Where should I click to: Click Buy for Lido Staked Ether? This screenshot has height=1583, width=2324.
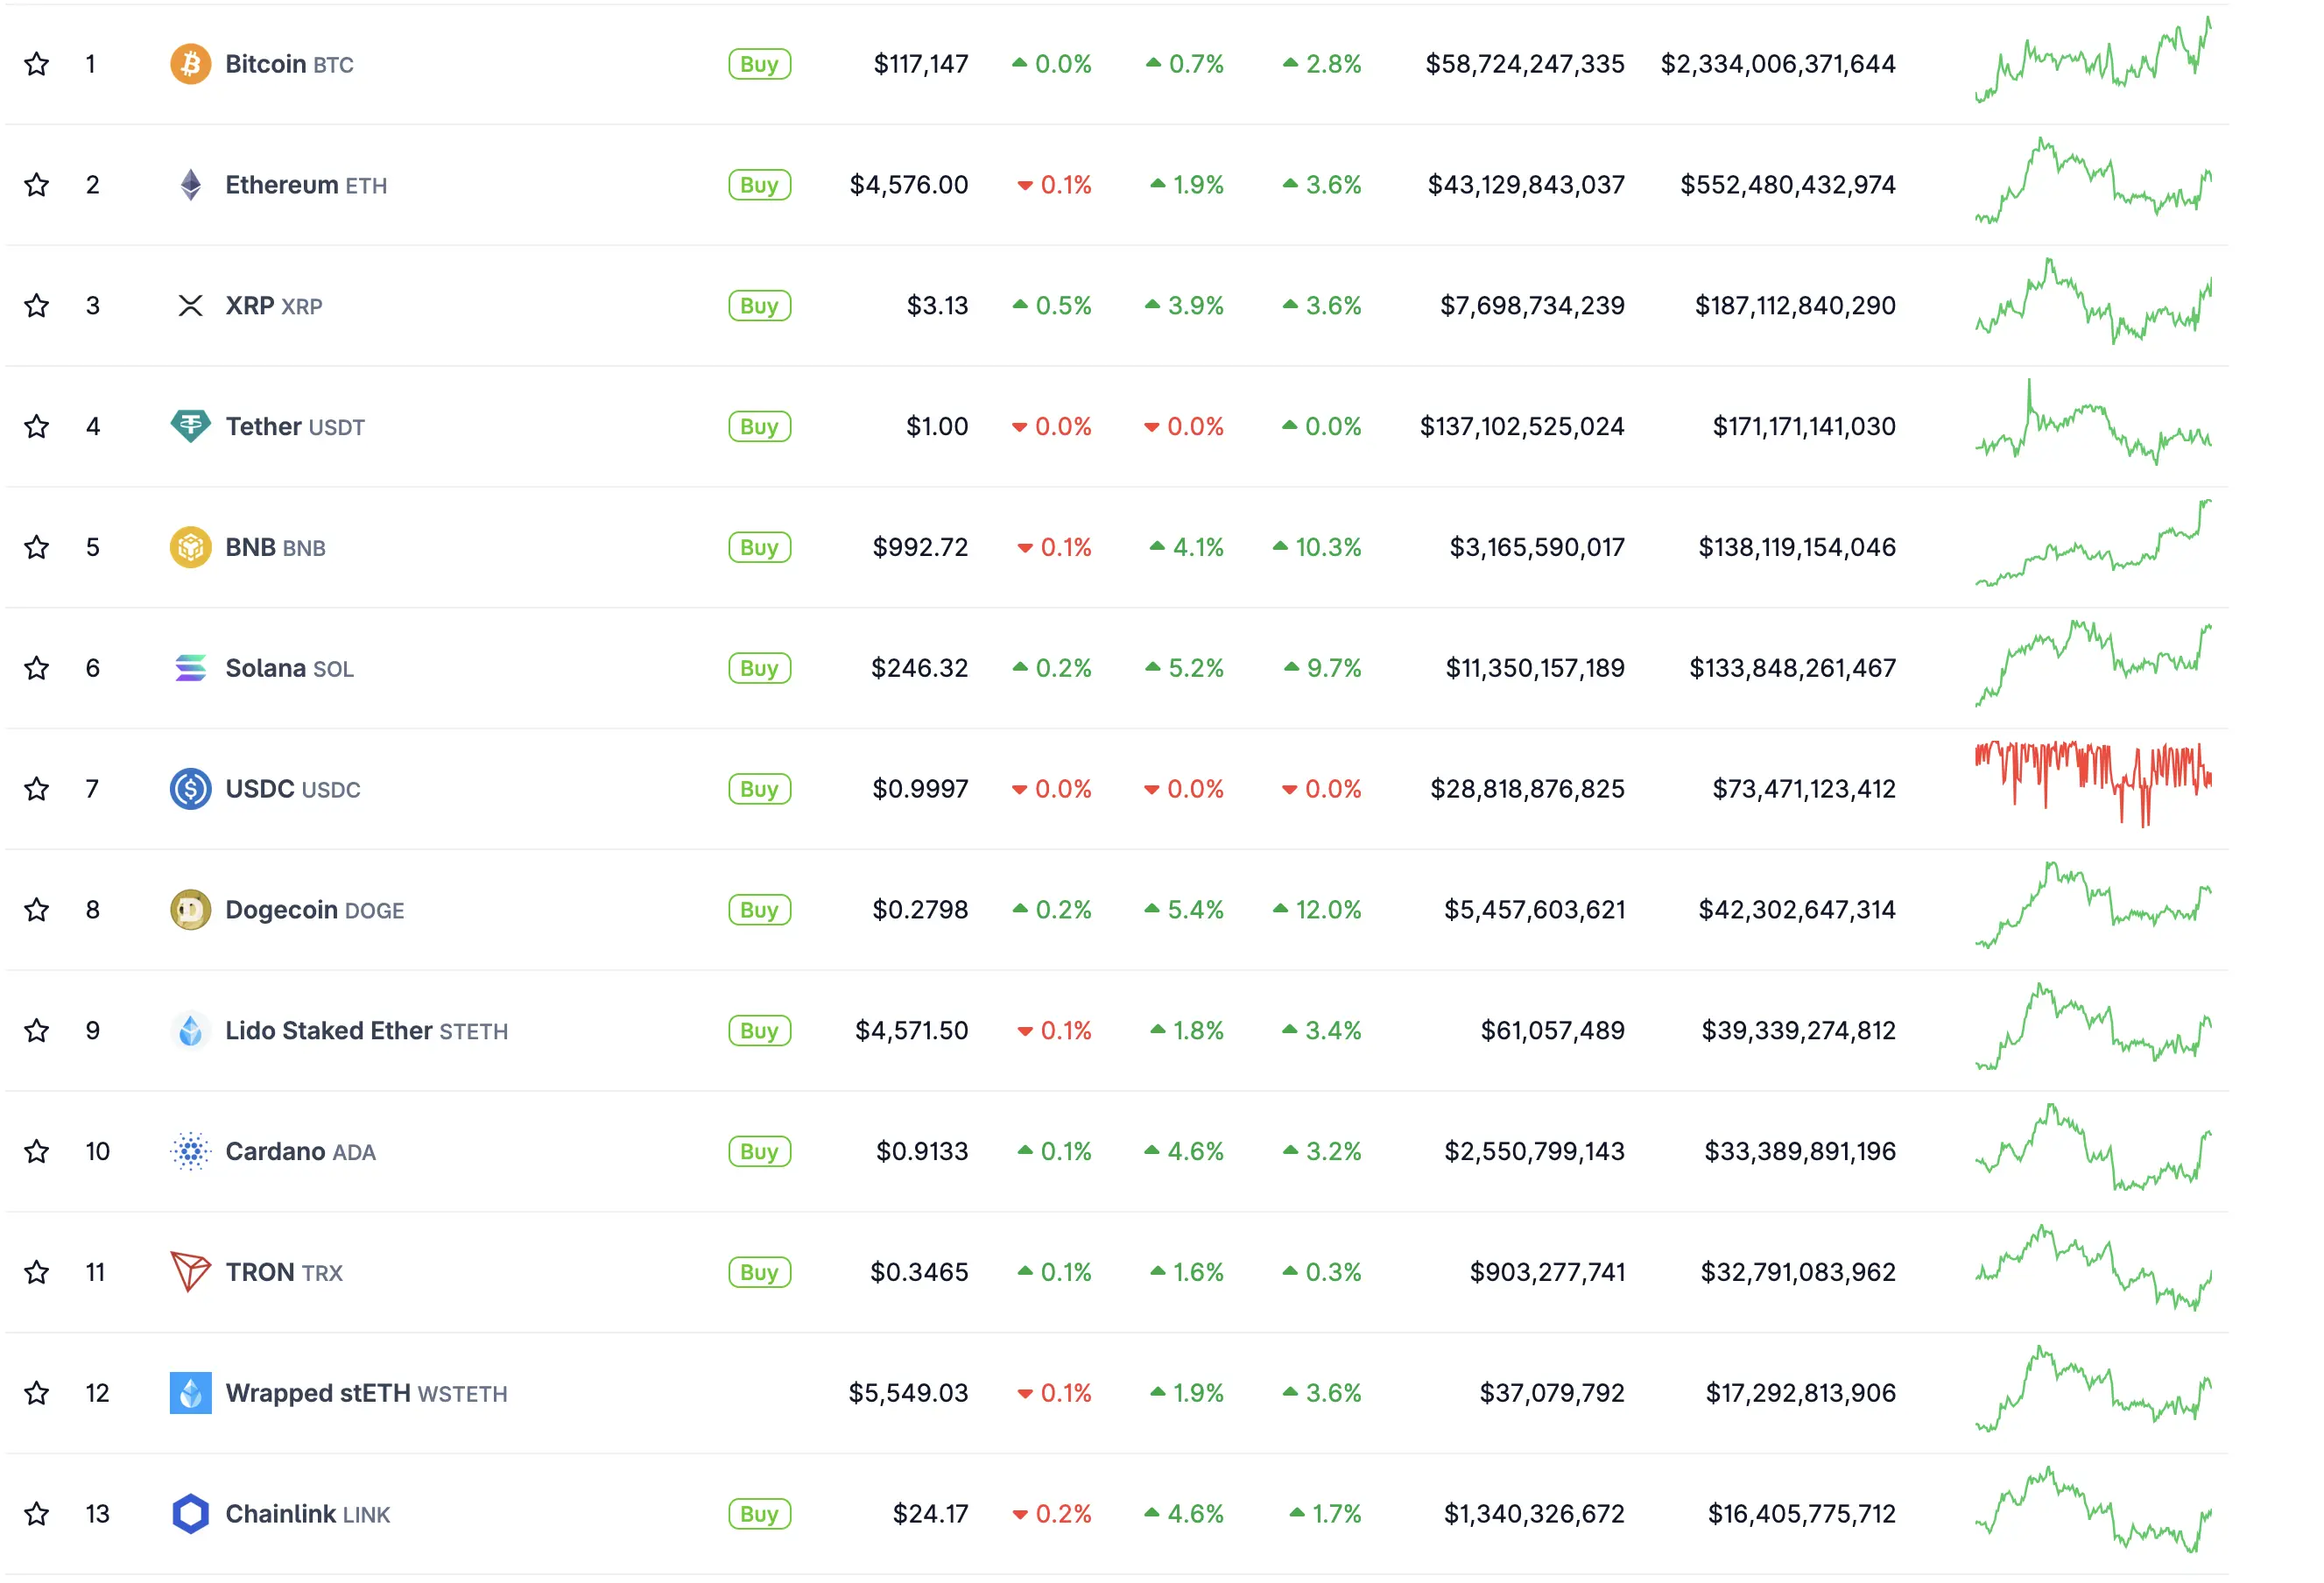tap(760, 1031)
